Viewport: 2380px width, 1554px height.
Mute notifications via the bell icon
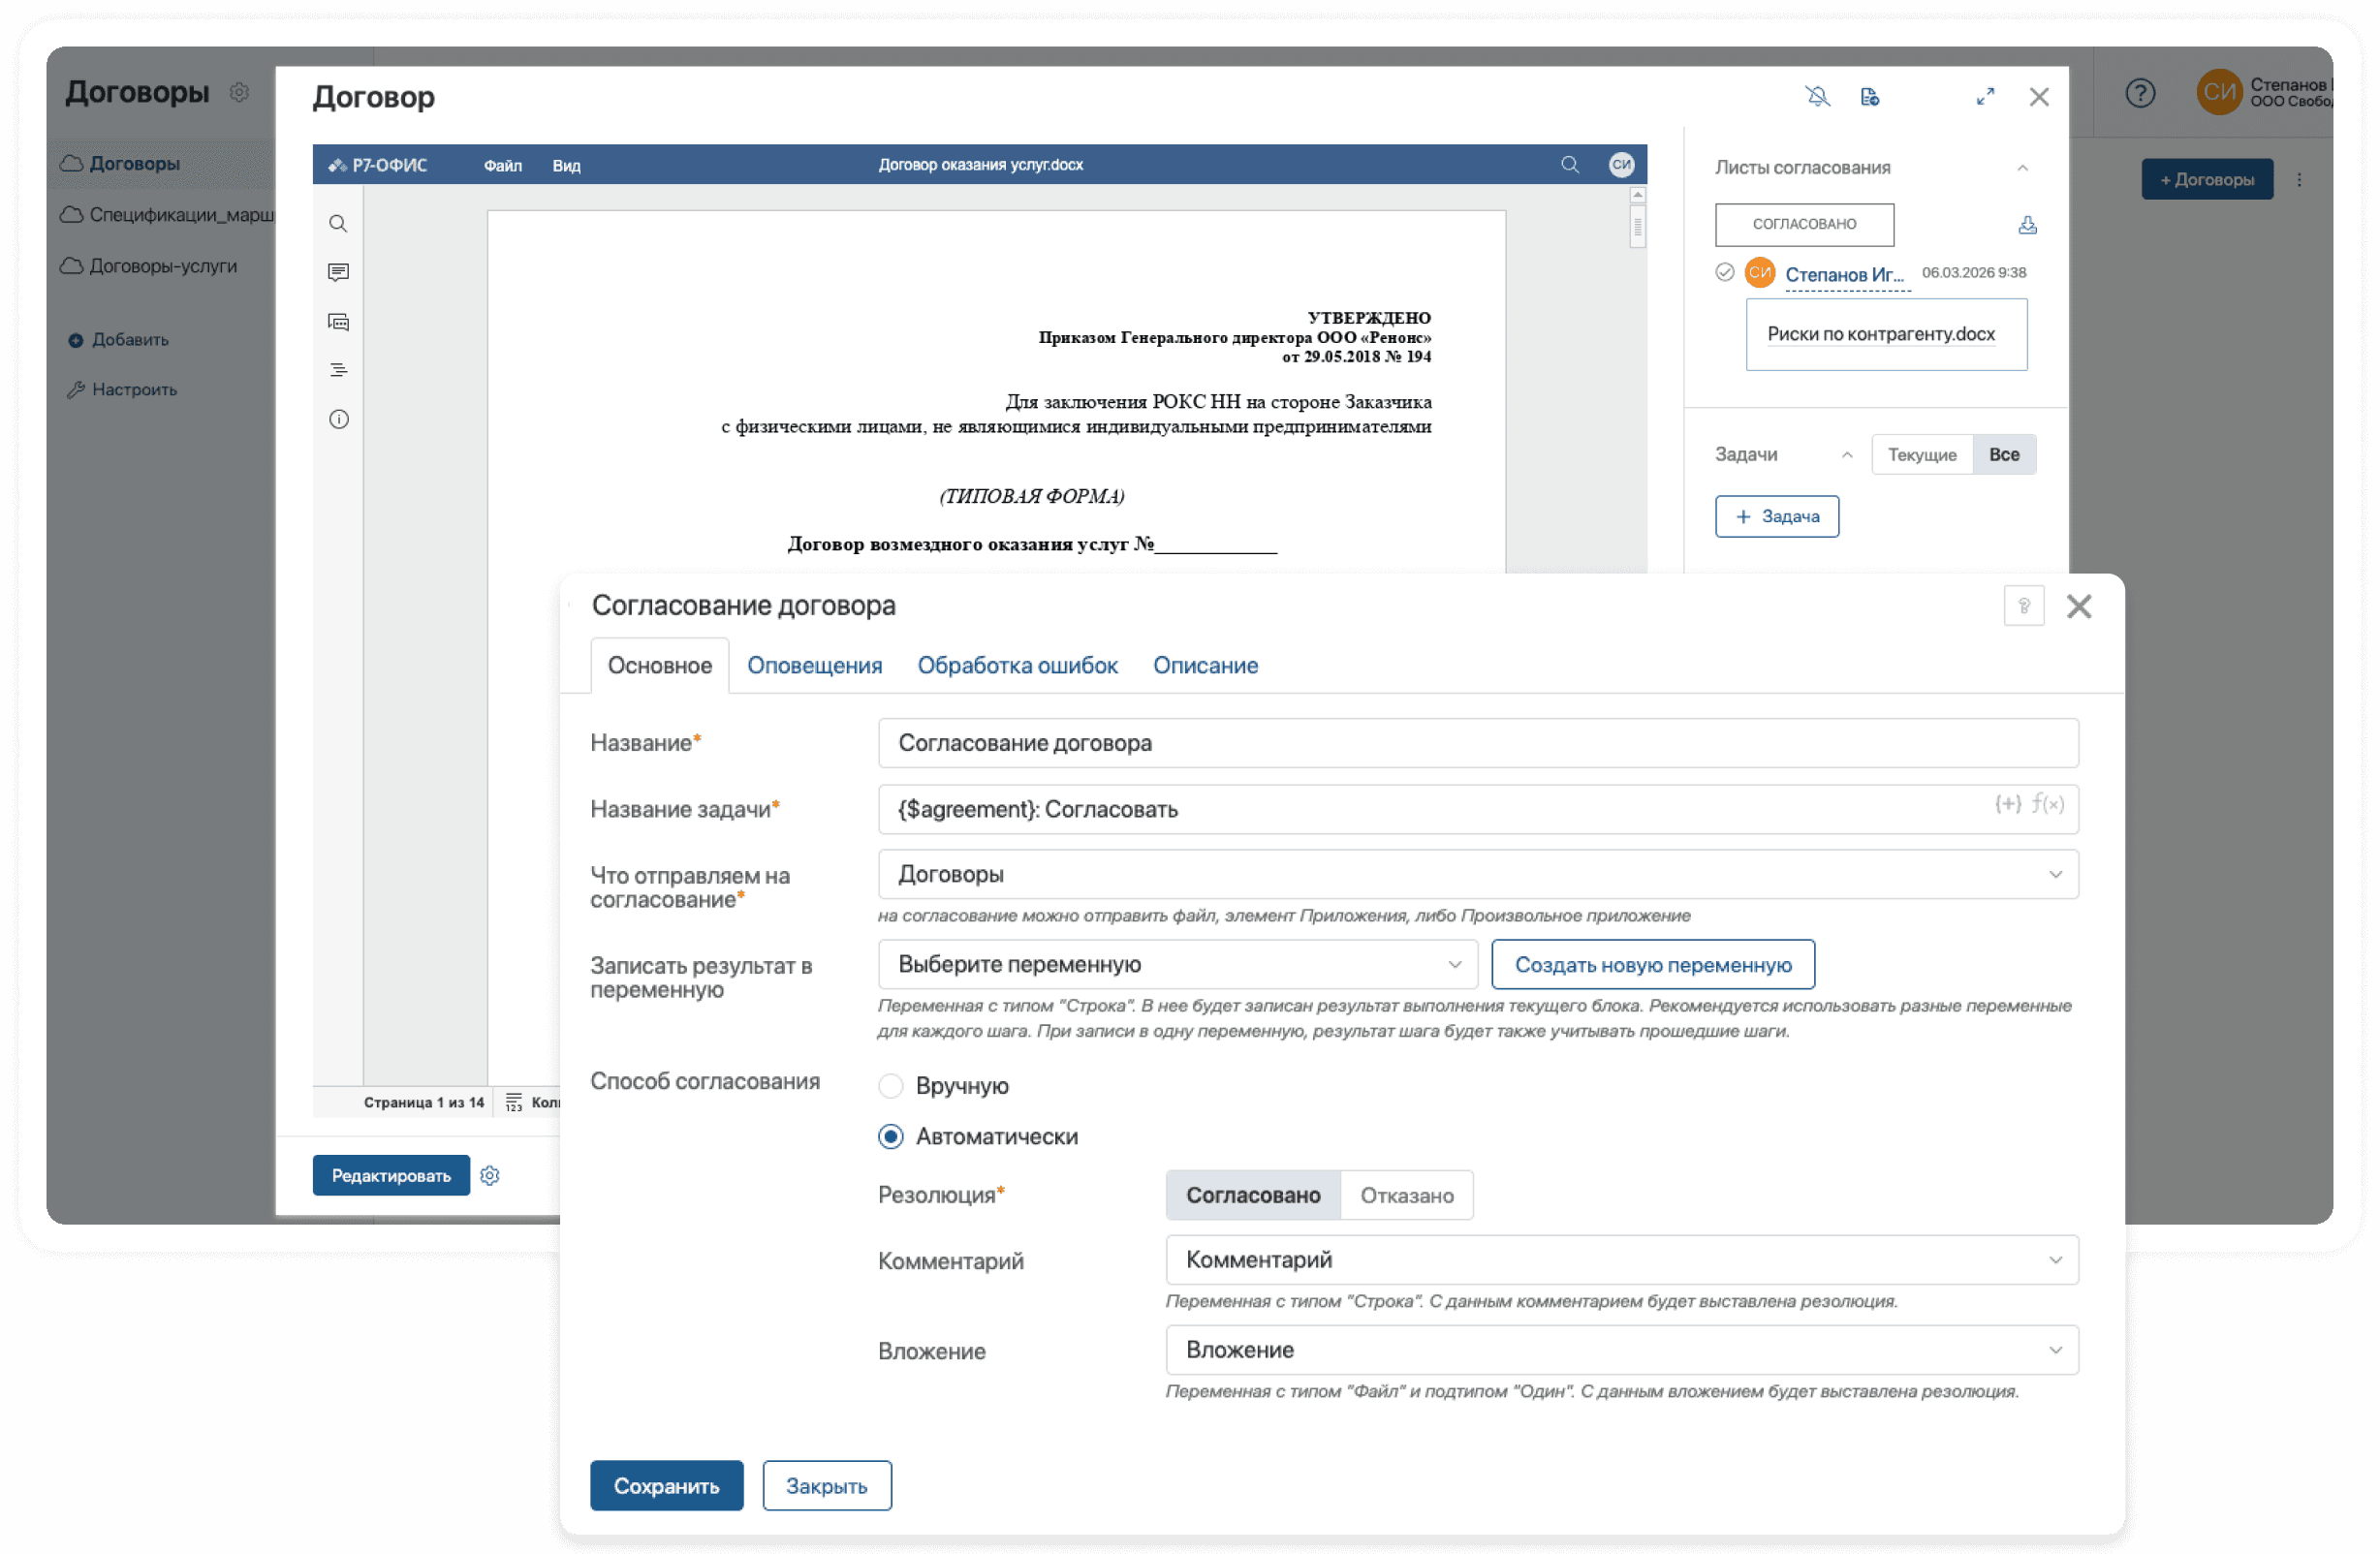click(1820, 96)
